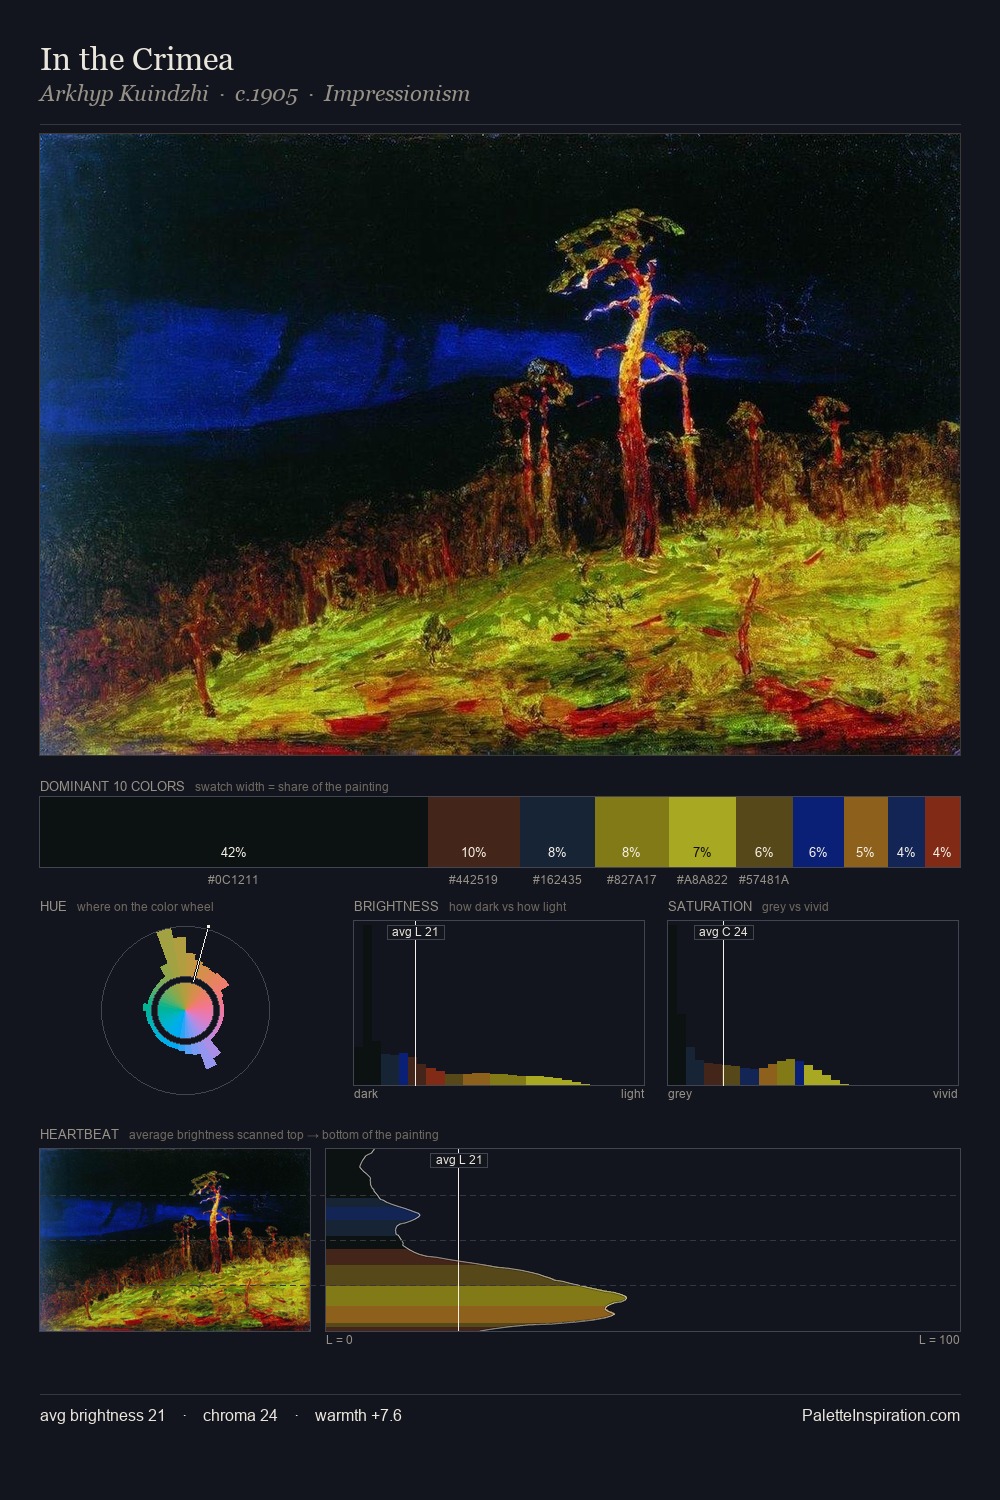Click the hue color wheel chart
Screen dimensions: 1000x1500
pos(185,1010)
